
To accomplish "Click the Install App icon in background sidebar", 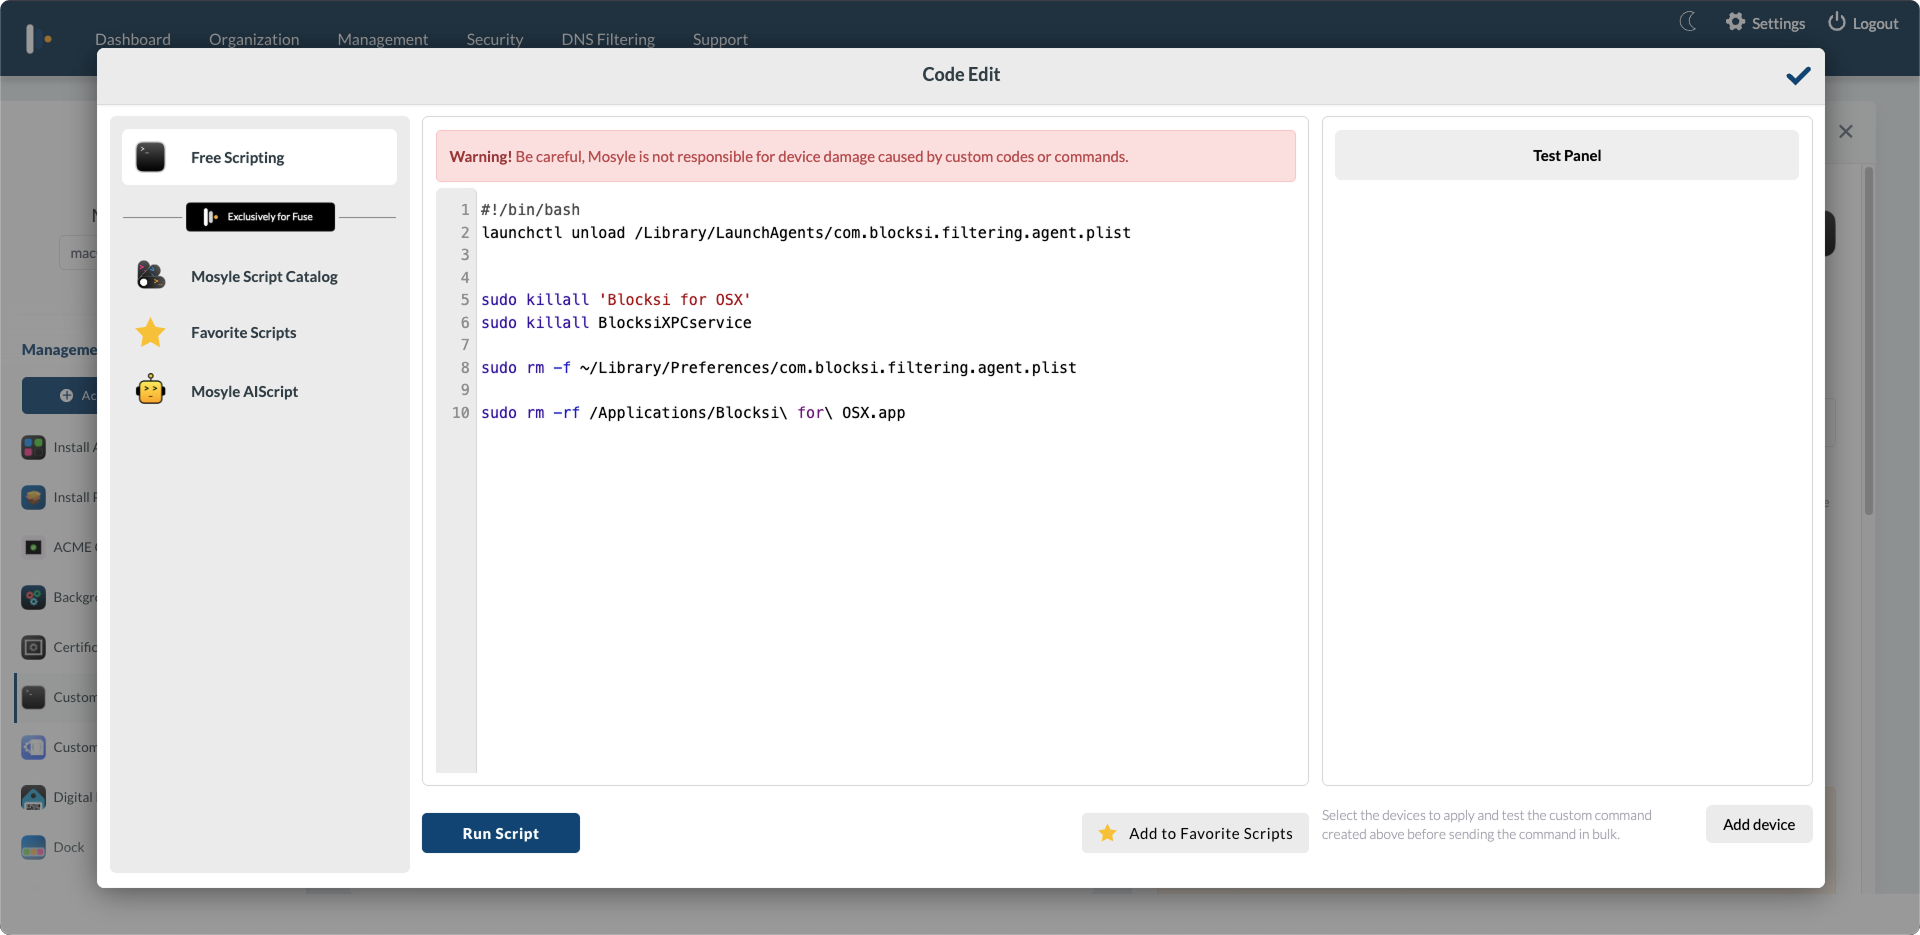I will pyautogui.click(x=34, y=447).
